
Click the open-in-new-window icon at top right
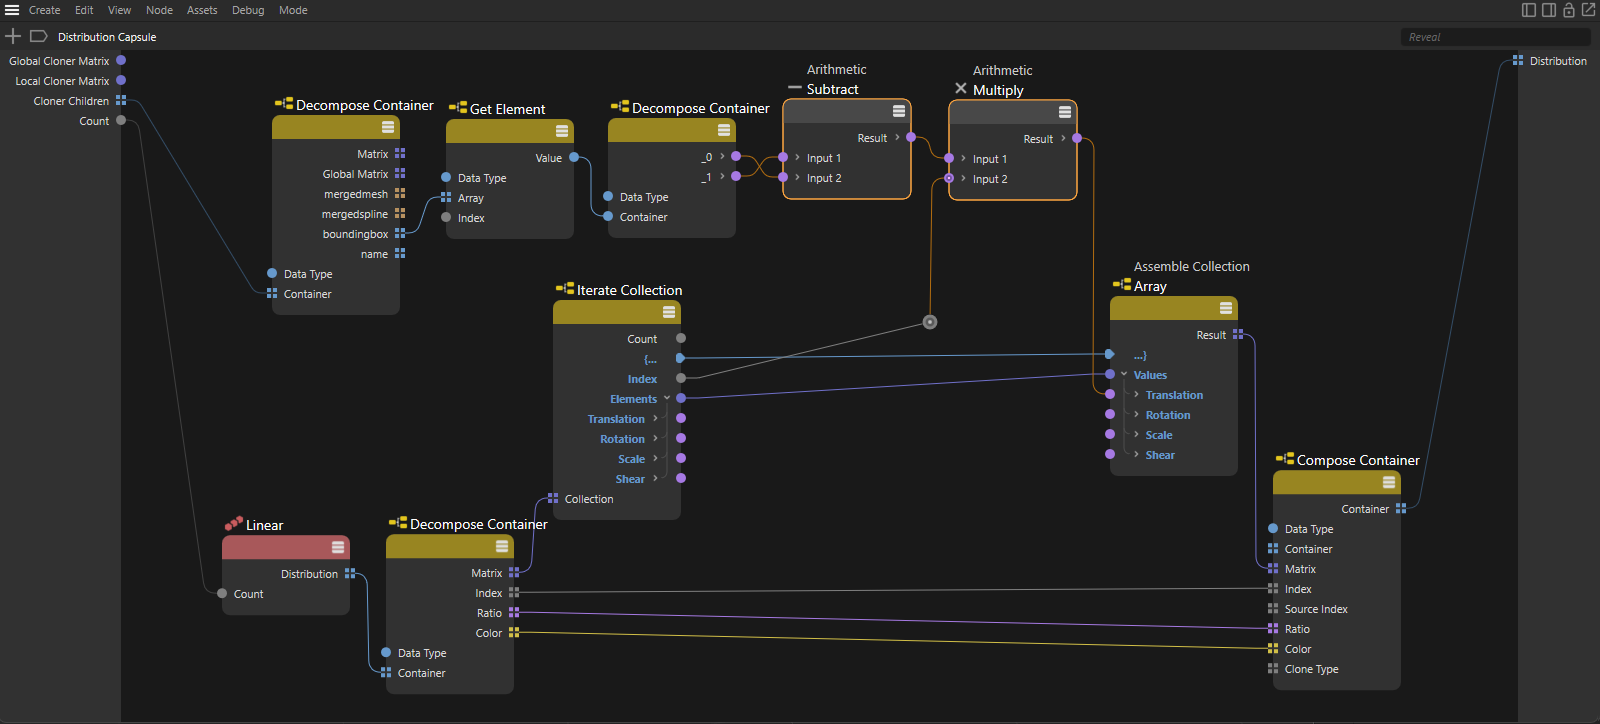1588,10
